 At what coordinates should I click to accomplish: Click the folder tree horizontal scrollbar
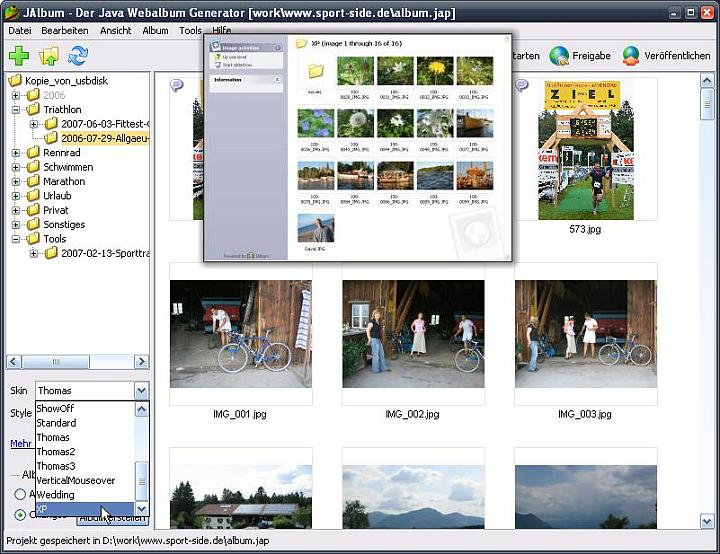point(76,362)
